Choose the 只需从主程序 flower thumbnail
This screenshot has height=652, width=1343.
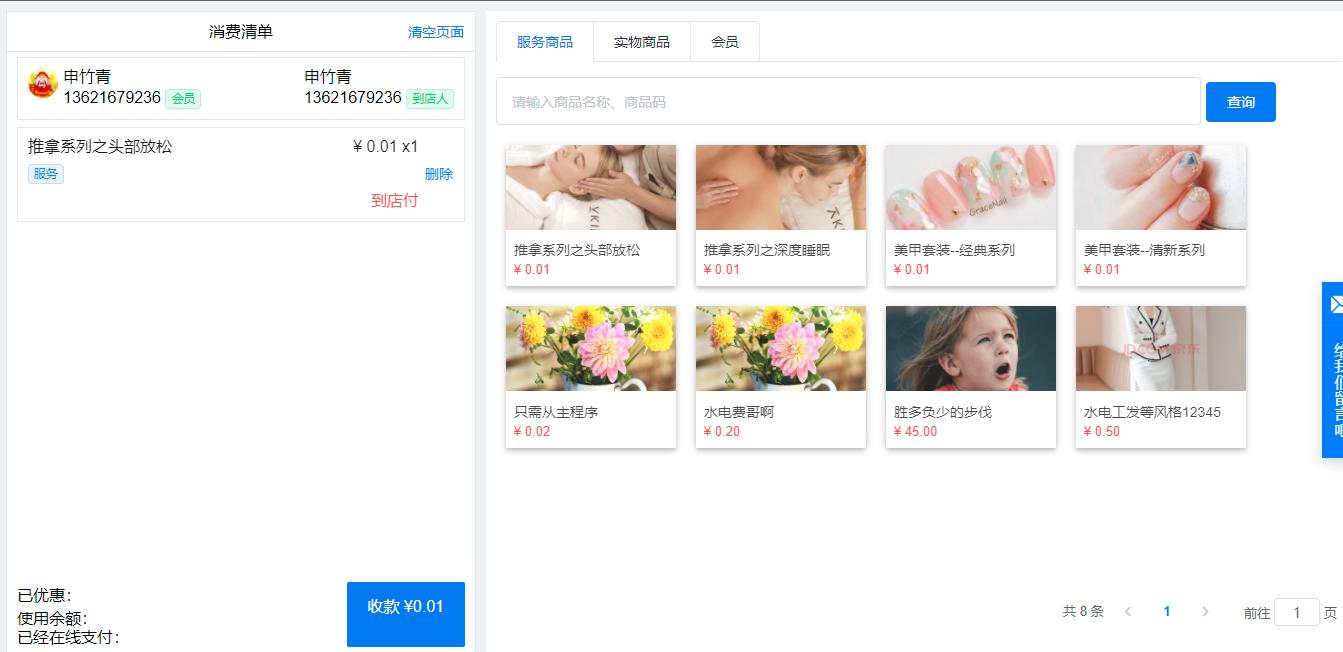coord(591,349)
